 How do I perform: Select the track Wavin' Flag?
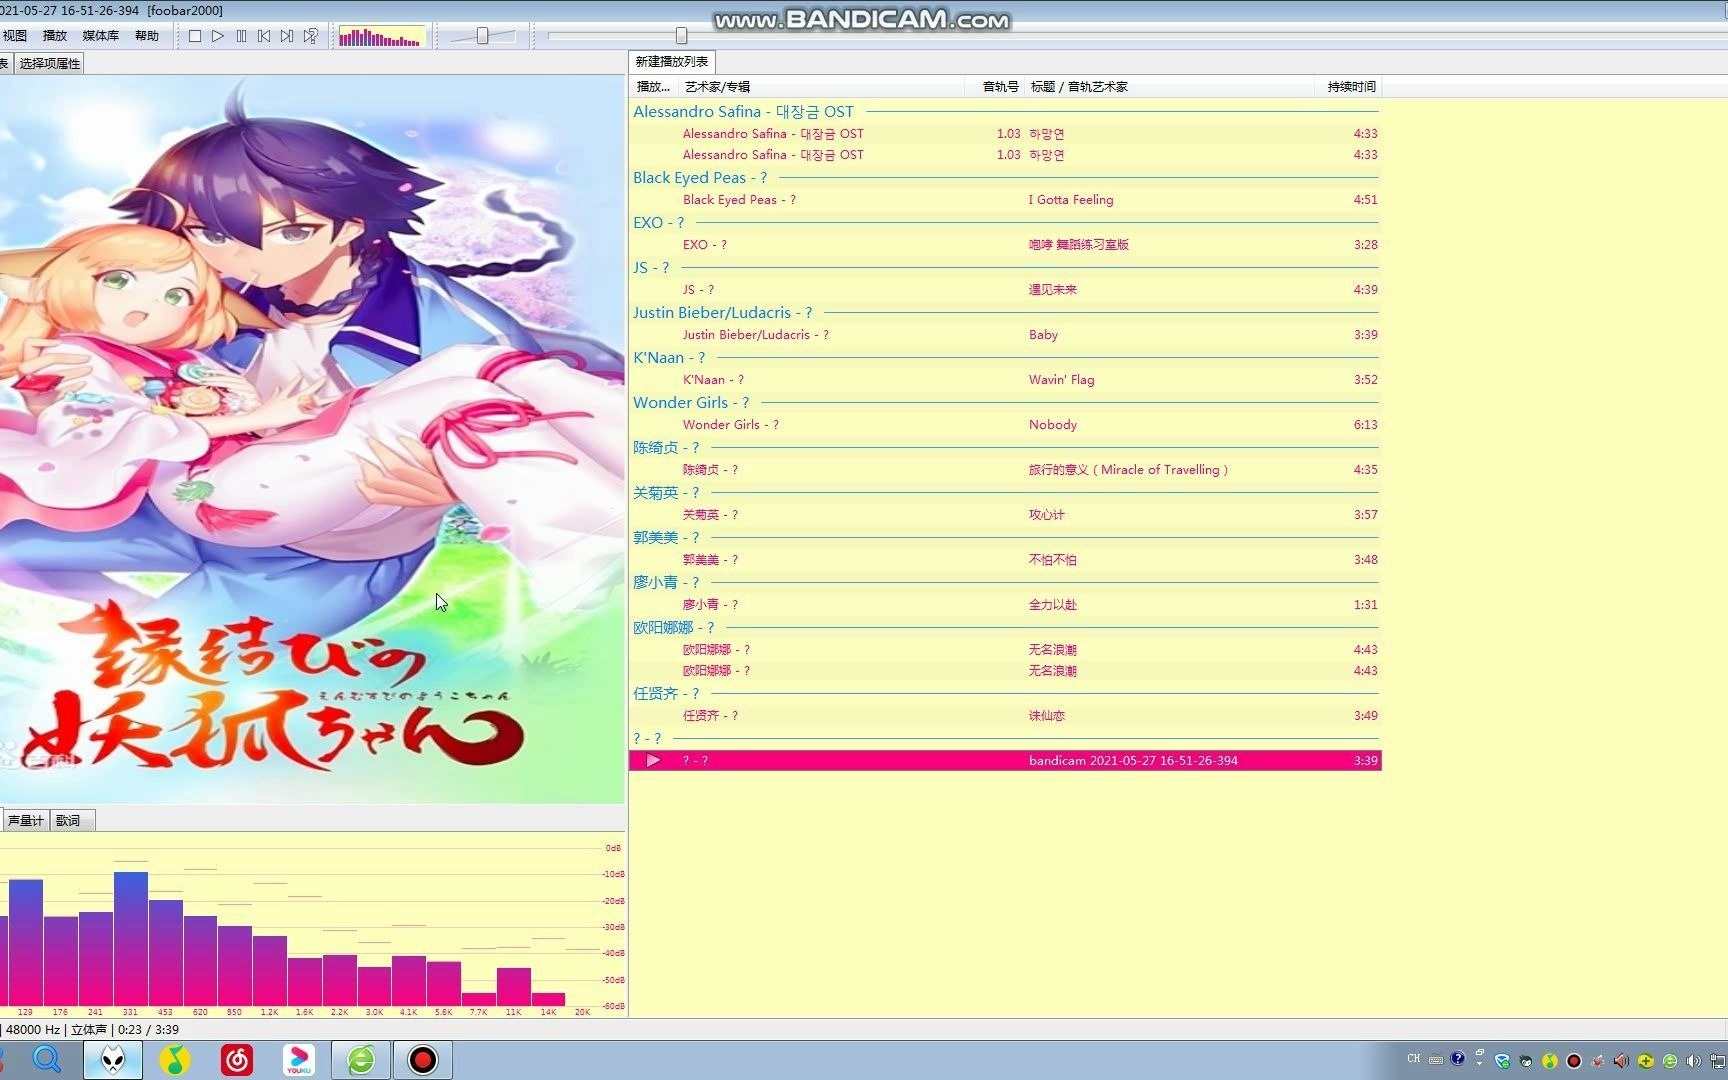click(x=1005, y=380)
